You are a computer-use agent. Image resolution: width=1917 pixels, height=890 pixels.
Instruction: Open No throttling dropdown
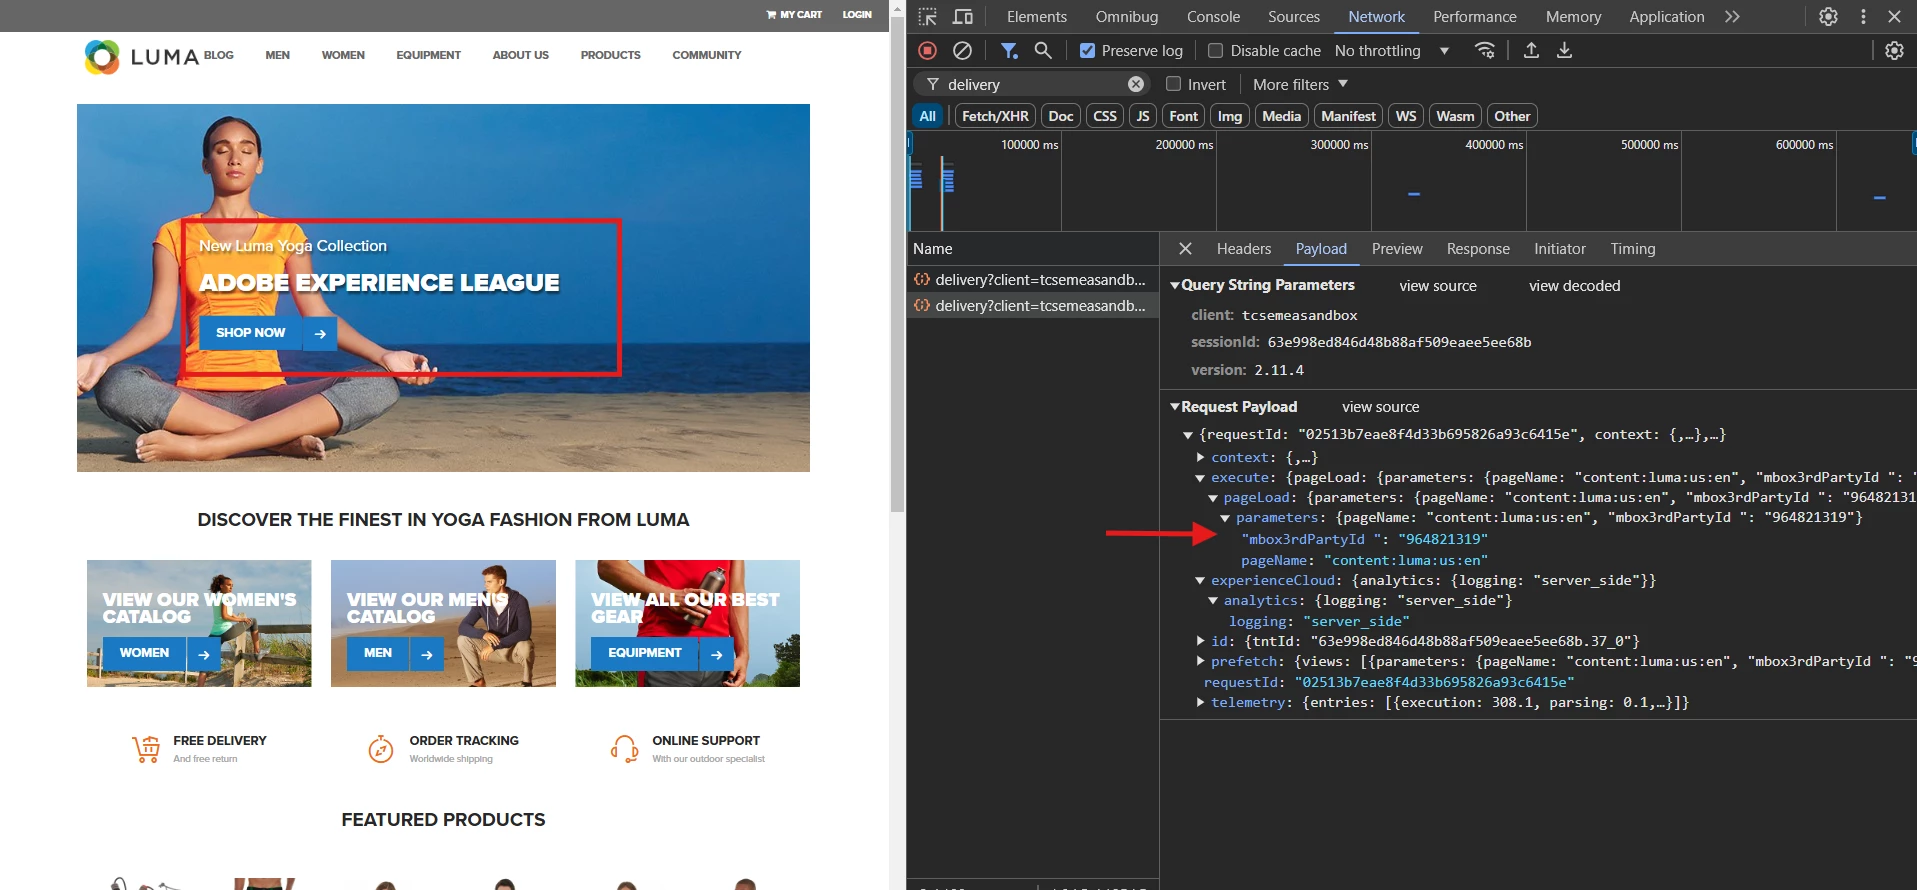tap(1392, 50)
